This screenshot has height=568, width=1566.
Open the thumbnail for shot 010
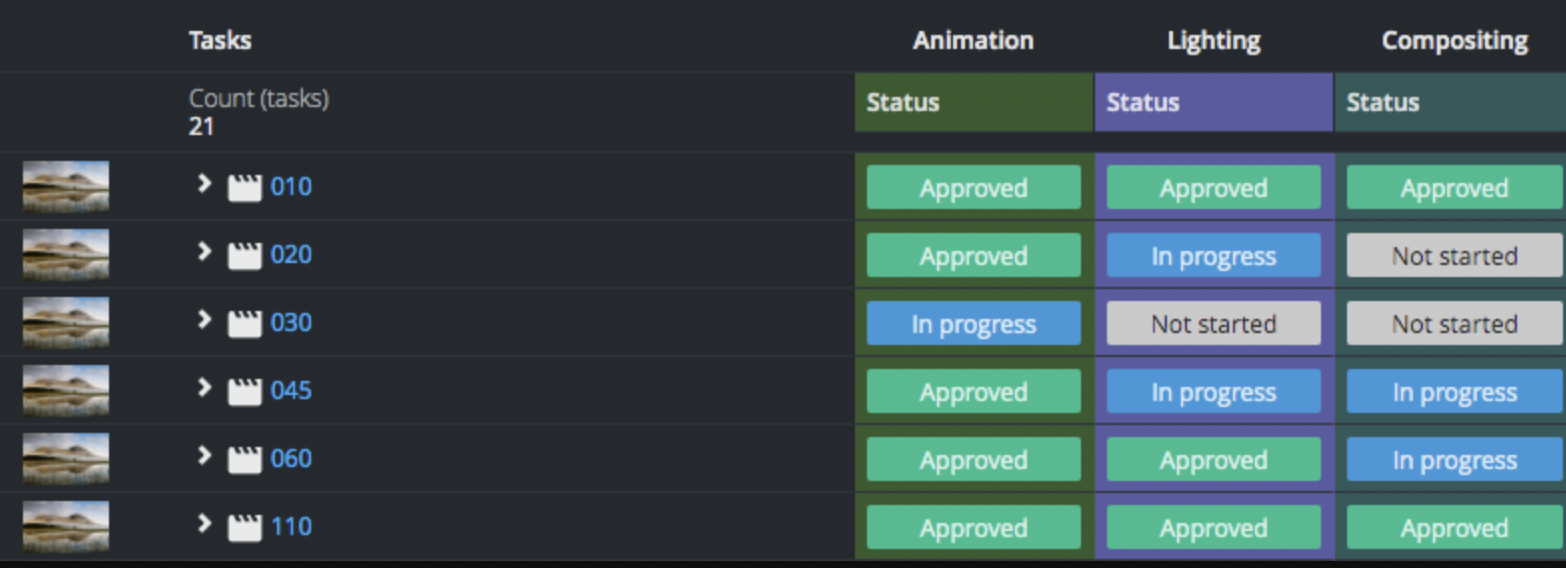point(66,186)
